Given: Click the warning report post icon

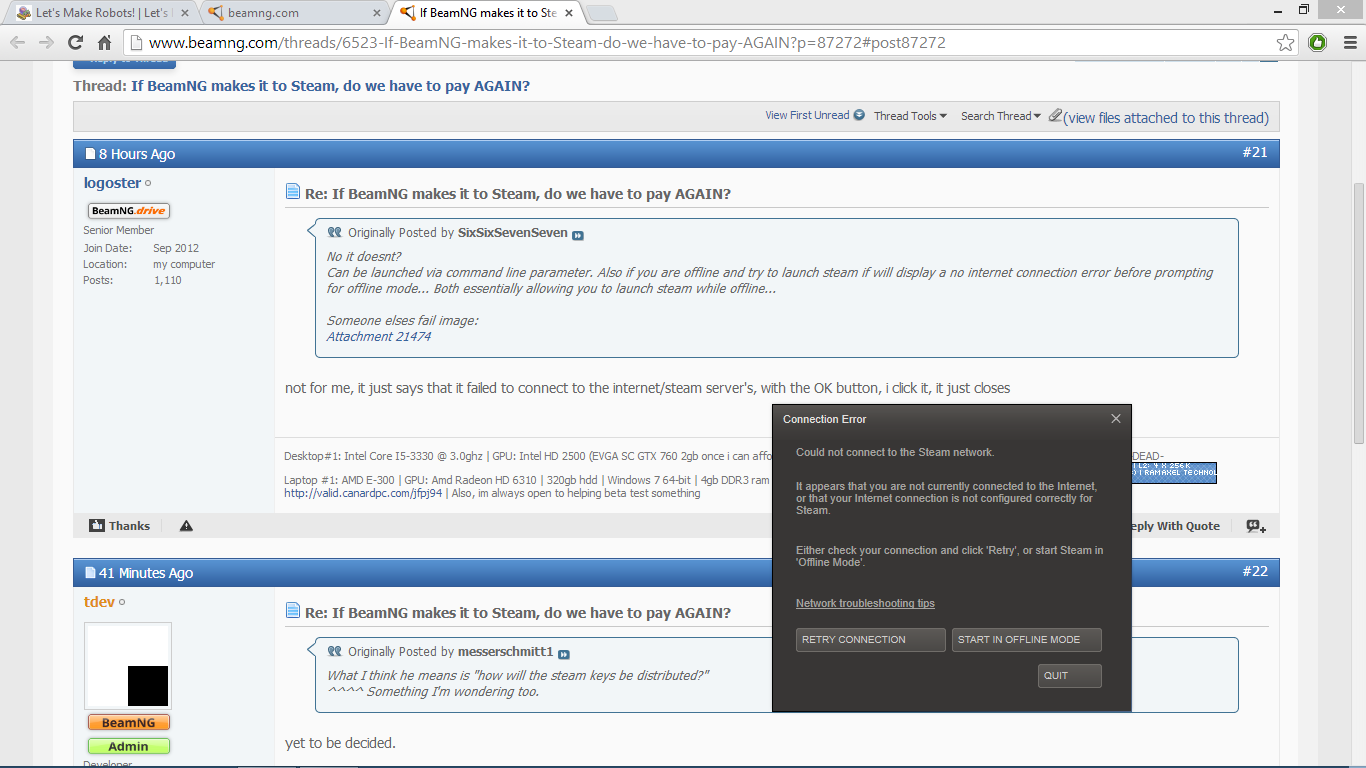Looking at the screenshot, I should coord(186,526).
